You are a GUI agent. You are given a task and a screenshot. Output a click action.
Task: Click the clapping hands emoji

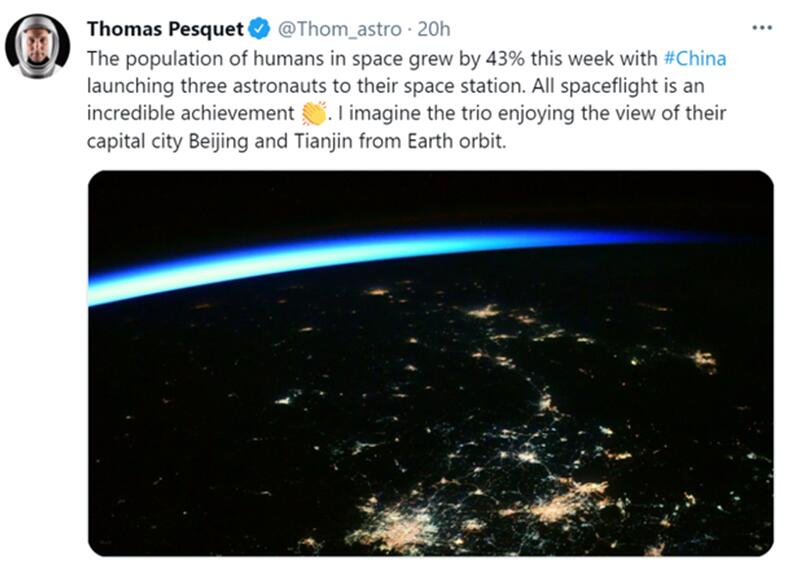pos(314,114)
